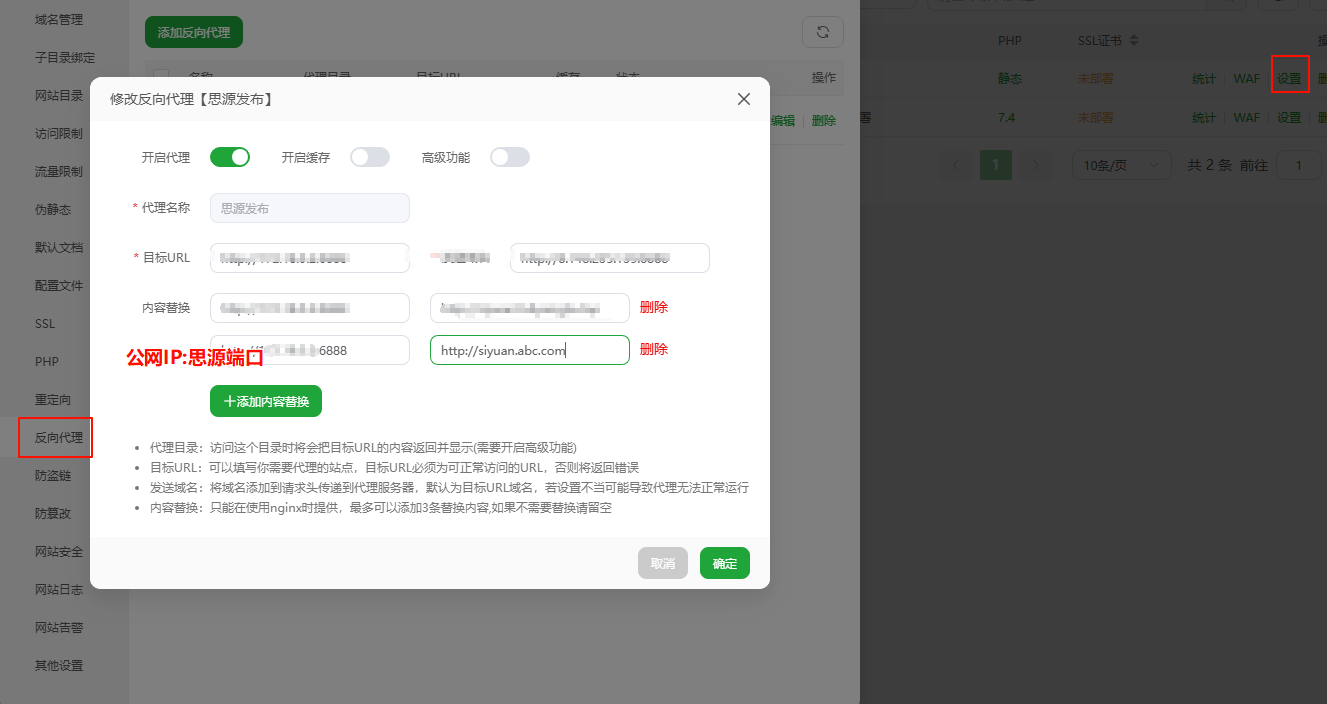Viewport: 1327px width, 704px height.
Task: Click first 内容替换 row's right input
Action: click(530, 308)
